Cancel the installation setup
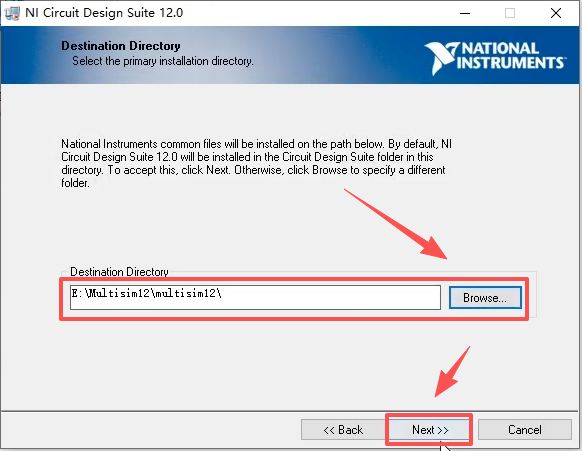Viewport: 582px width, 451px height. pyautogui.click(x=524, y=430)
